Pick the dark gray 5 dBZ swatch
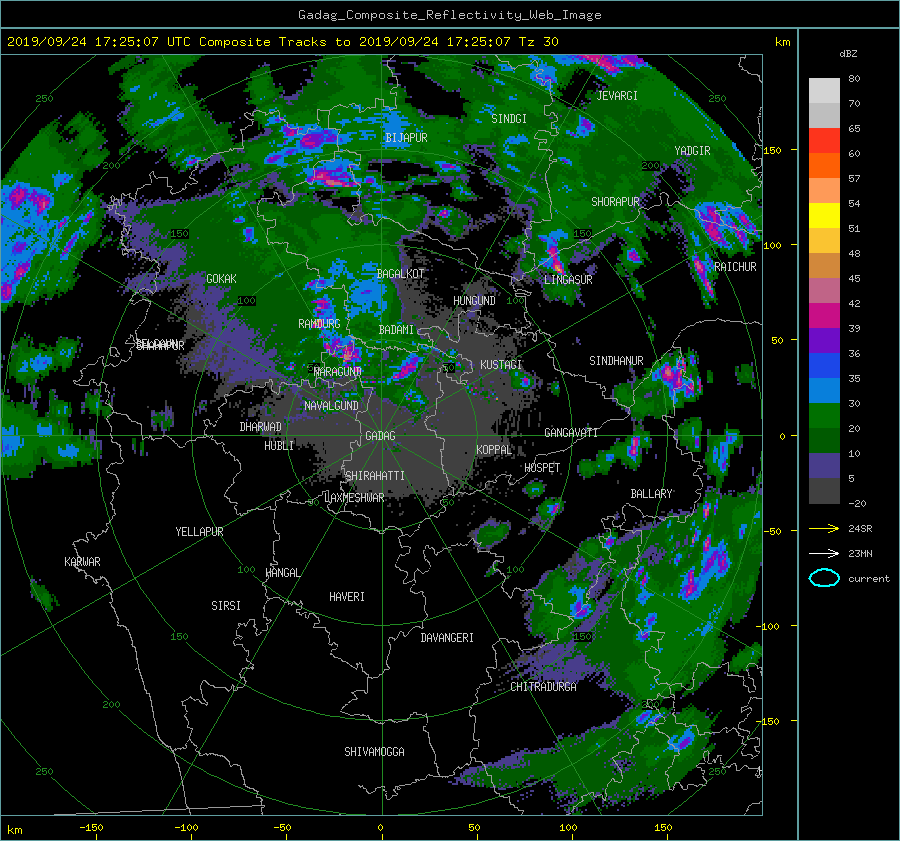This screenshot has width=900, height=841. (824, 490)
